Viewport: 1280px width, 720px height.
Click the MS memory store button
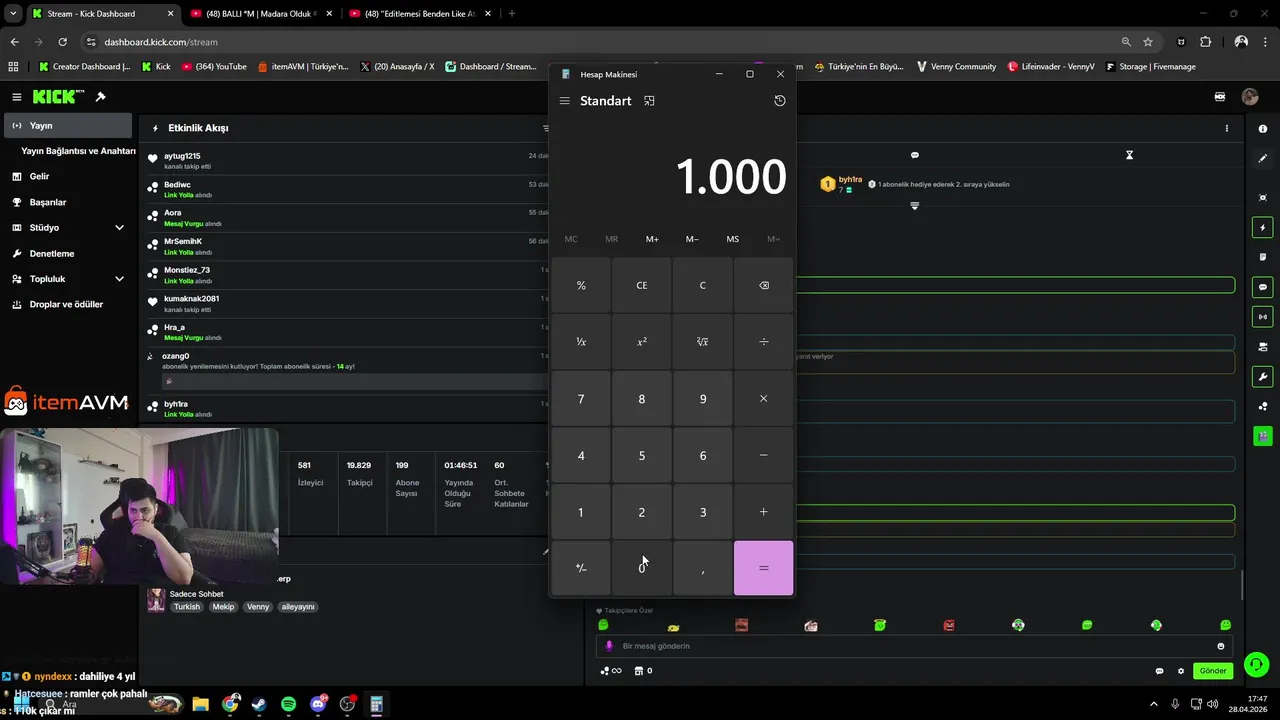pyautogui.click(x=733, y=239)
